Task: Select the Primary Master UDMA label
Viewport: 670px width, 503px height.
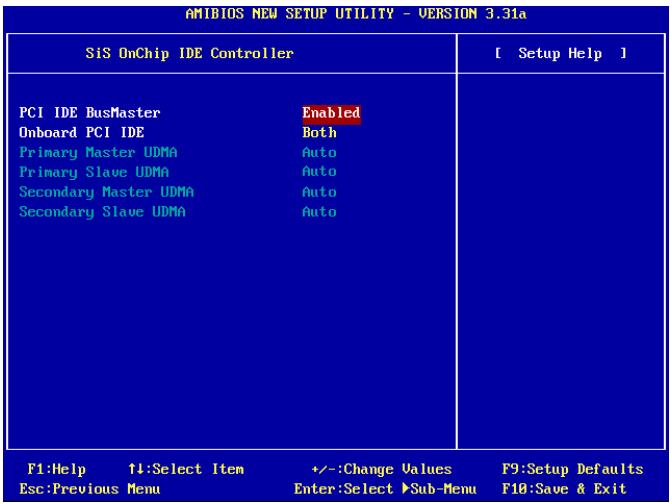Action: pos(98,153)
